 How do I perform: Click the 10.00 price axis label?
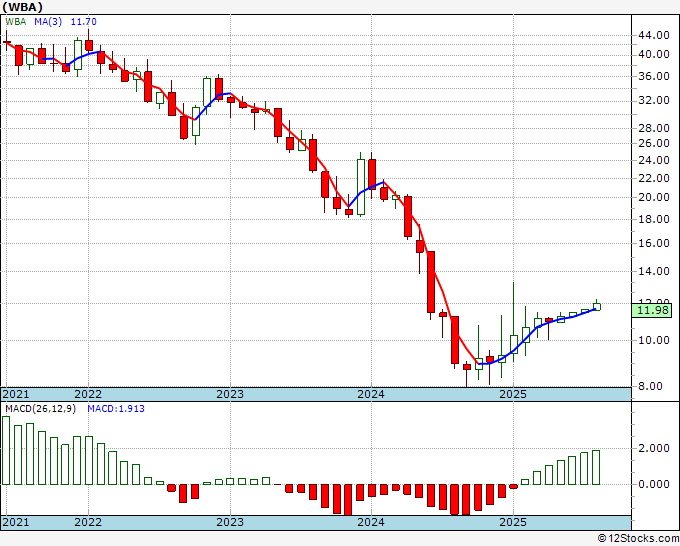coord(654,340)
